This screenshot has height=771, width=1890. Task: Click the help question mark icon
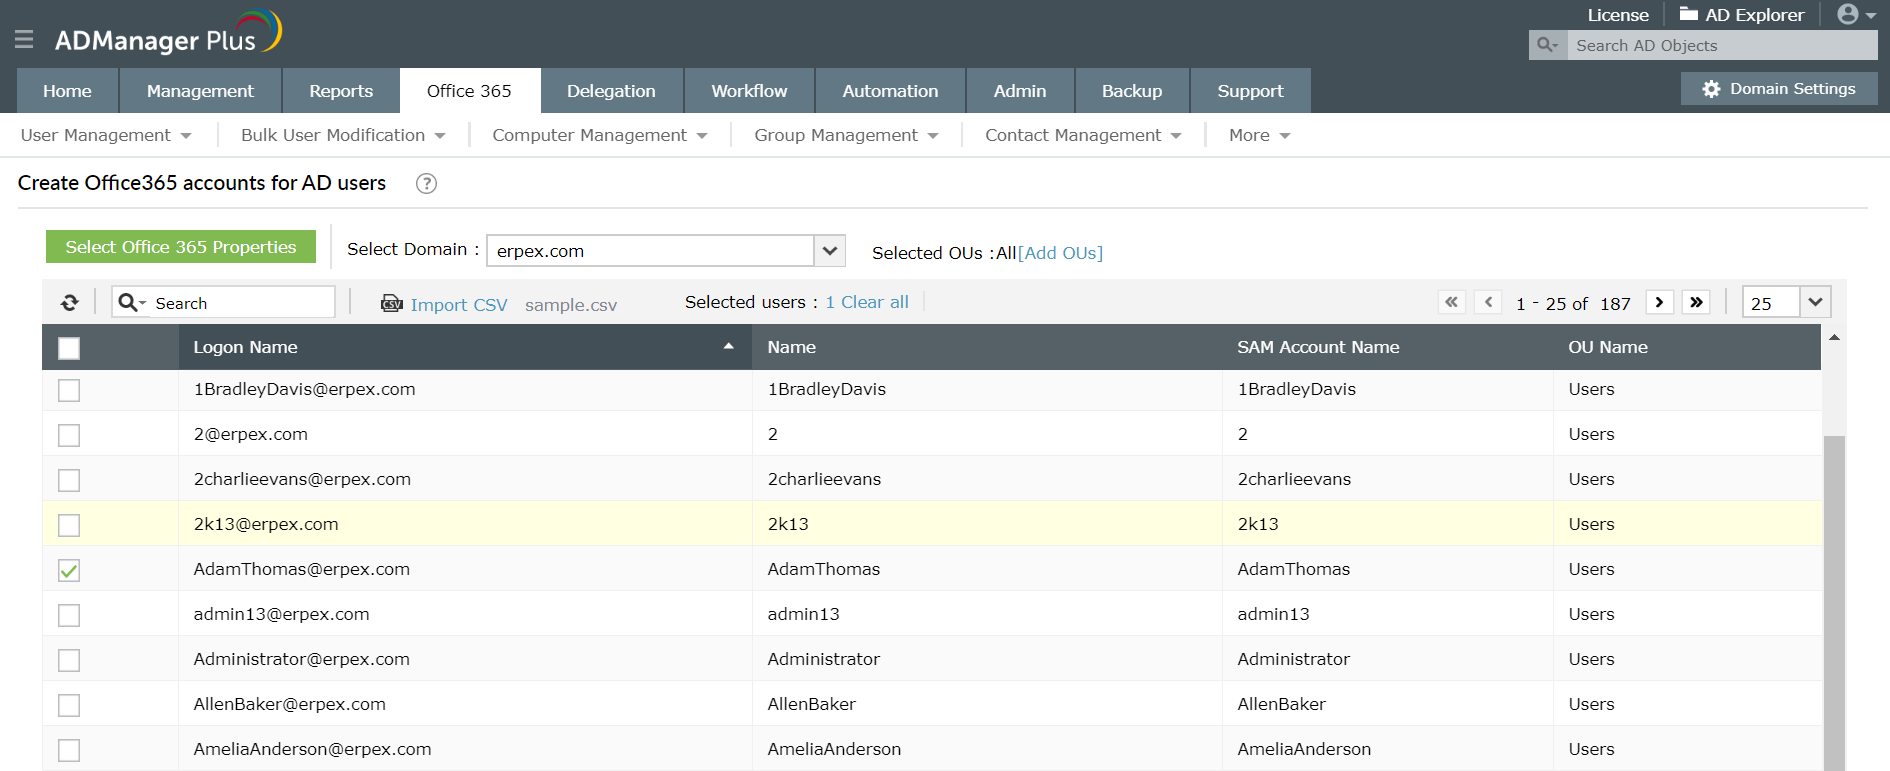pyautogui.click(x=426, y=183)
